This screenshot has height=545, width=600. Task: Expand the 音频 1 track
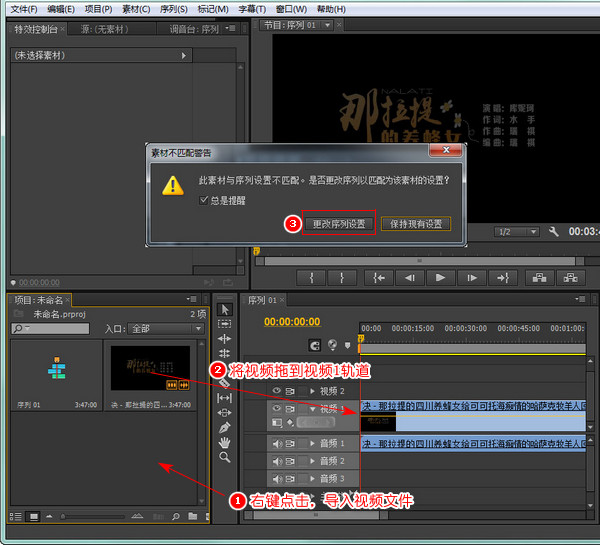(312, 444)
